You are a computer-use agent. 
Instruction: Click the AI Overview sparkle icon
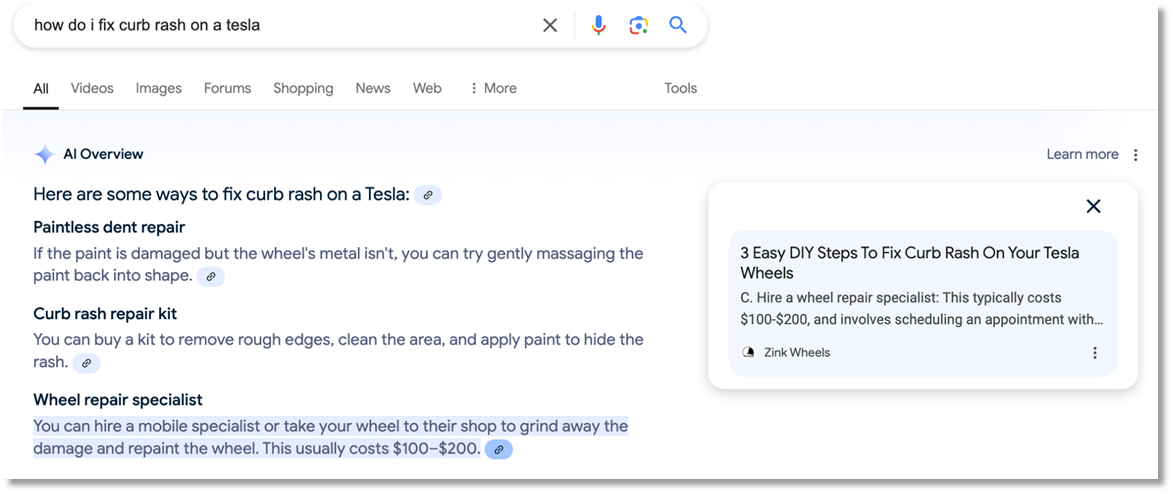44,155
